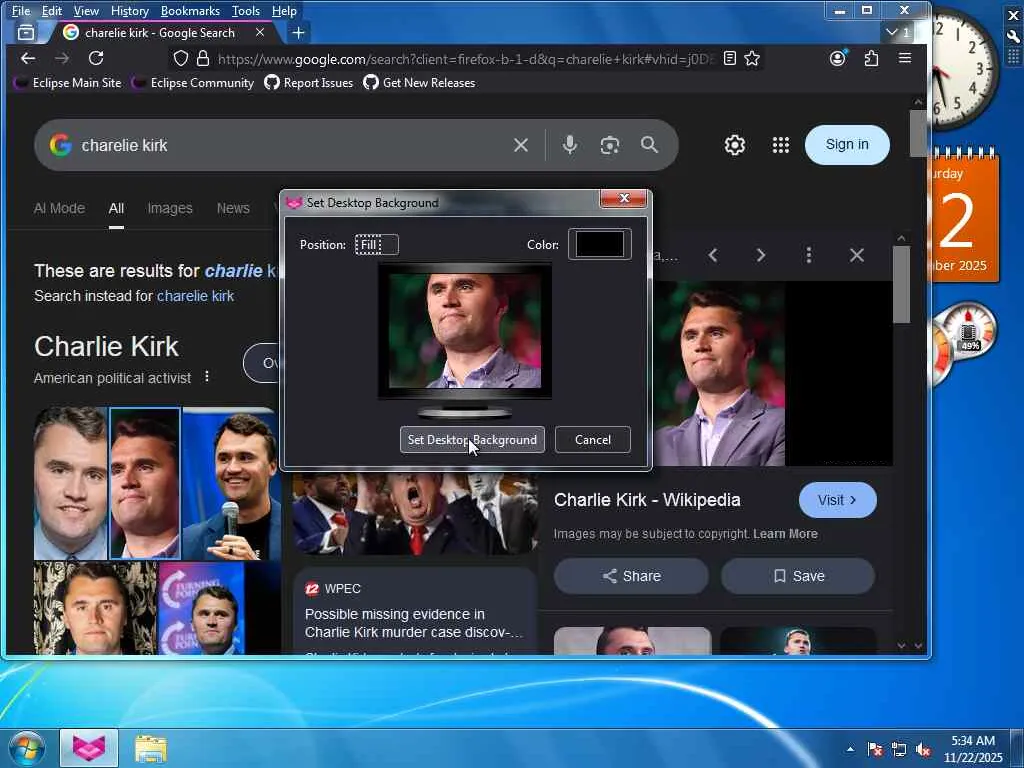Cancel the Set Desktop Background dialog
Viewport: 1024px width, 768px height.
pos(593,440)
